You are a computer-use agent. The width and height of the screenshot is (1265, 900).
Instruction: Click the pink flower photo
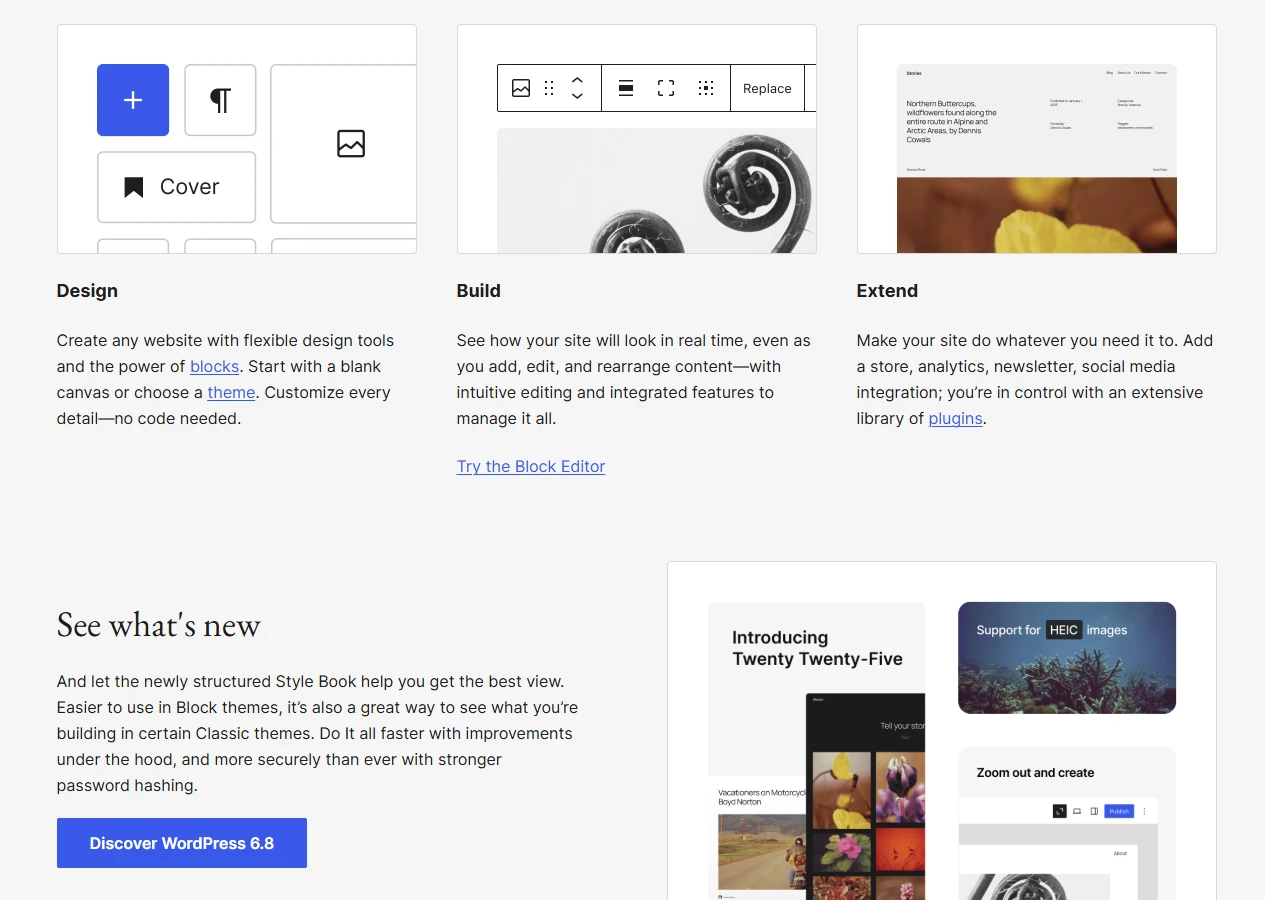coord(841,850)
